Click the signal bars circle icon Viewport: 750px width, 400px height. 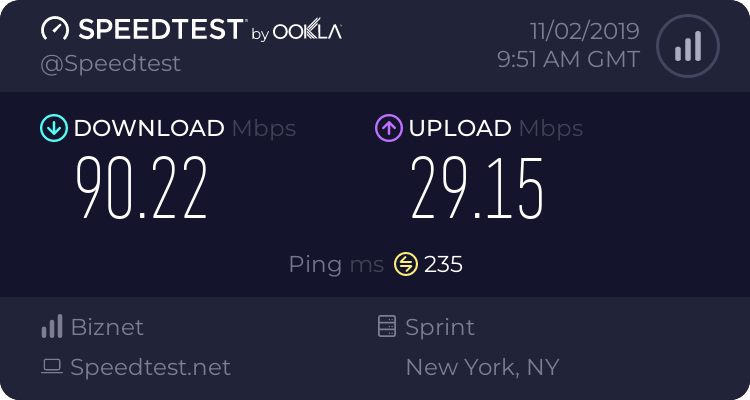[686, 45]
